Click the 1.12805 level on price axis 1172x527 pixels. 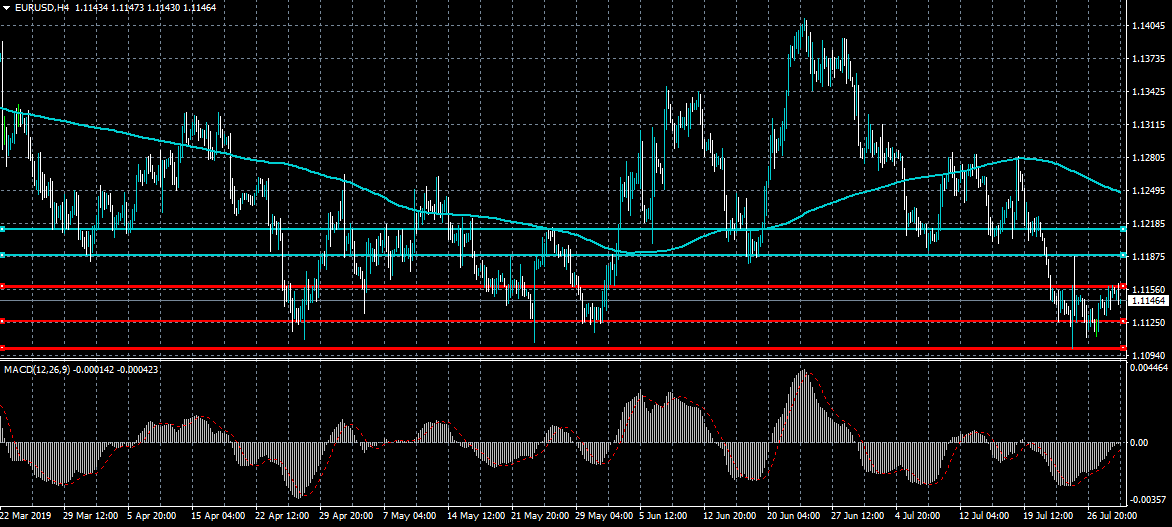pos(1147,158)
